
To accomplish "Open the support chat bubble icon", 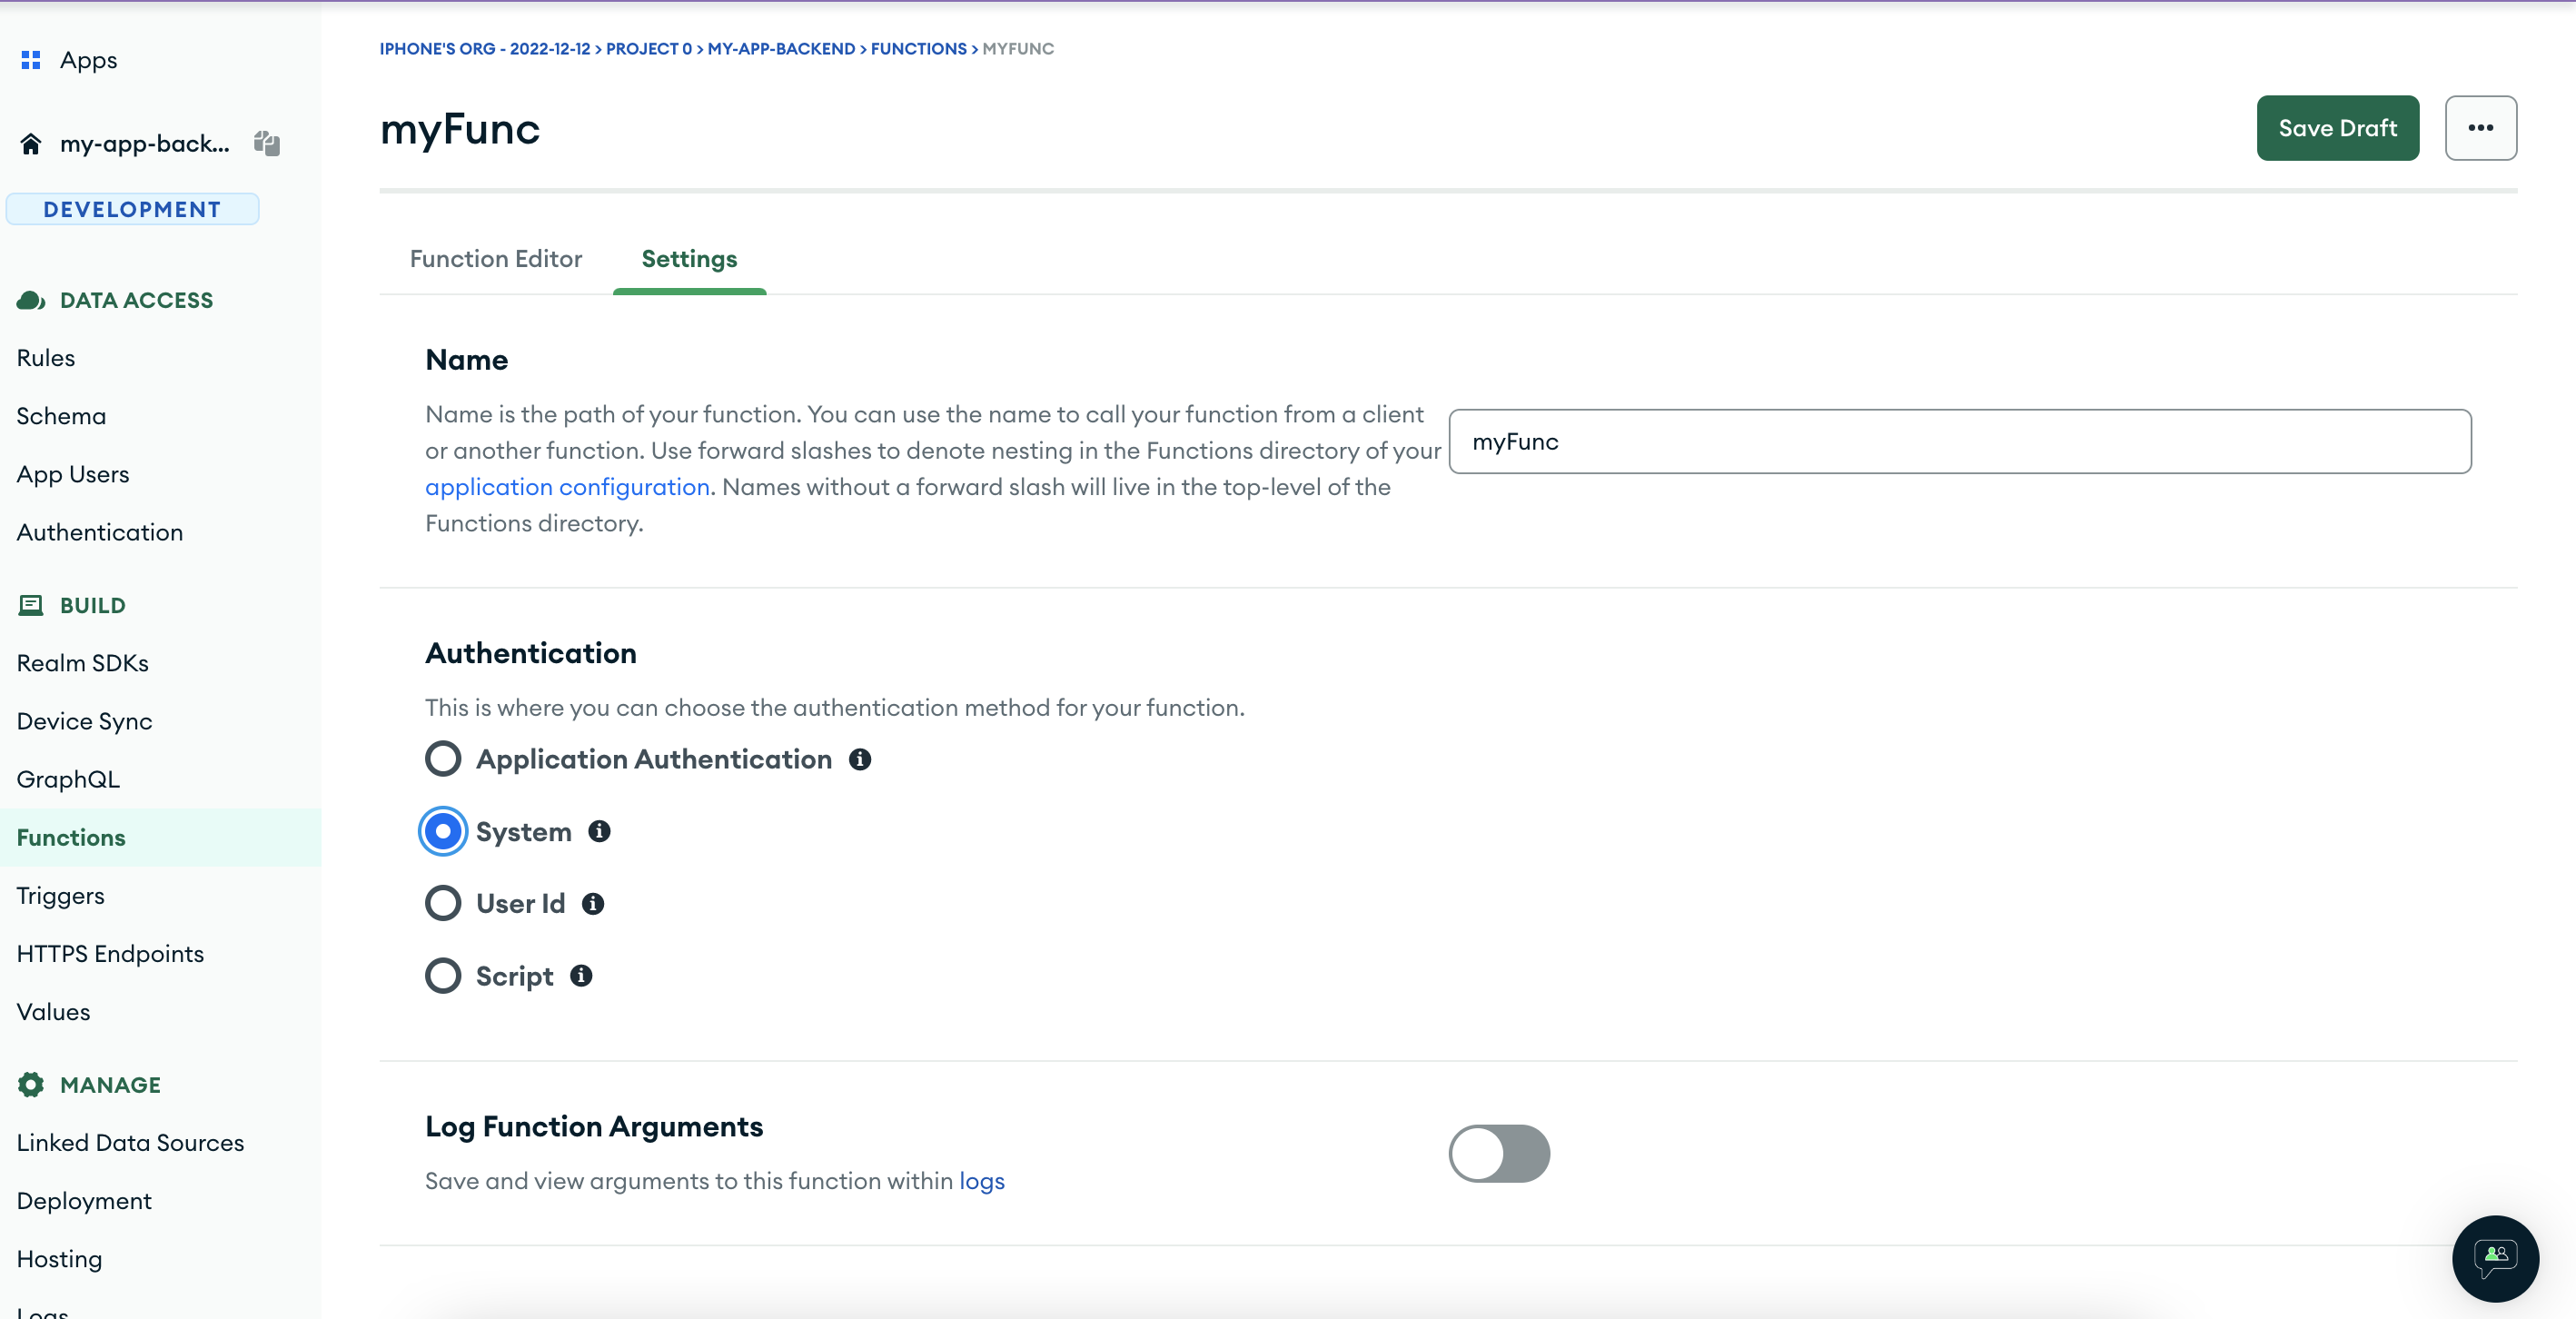I will click(x=2495, y=1258).
